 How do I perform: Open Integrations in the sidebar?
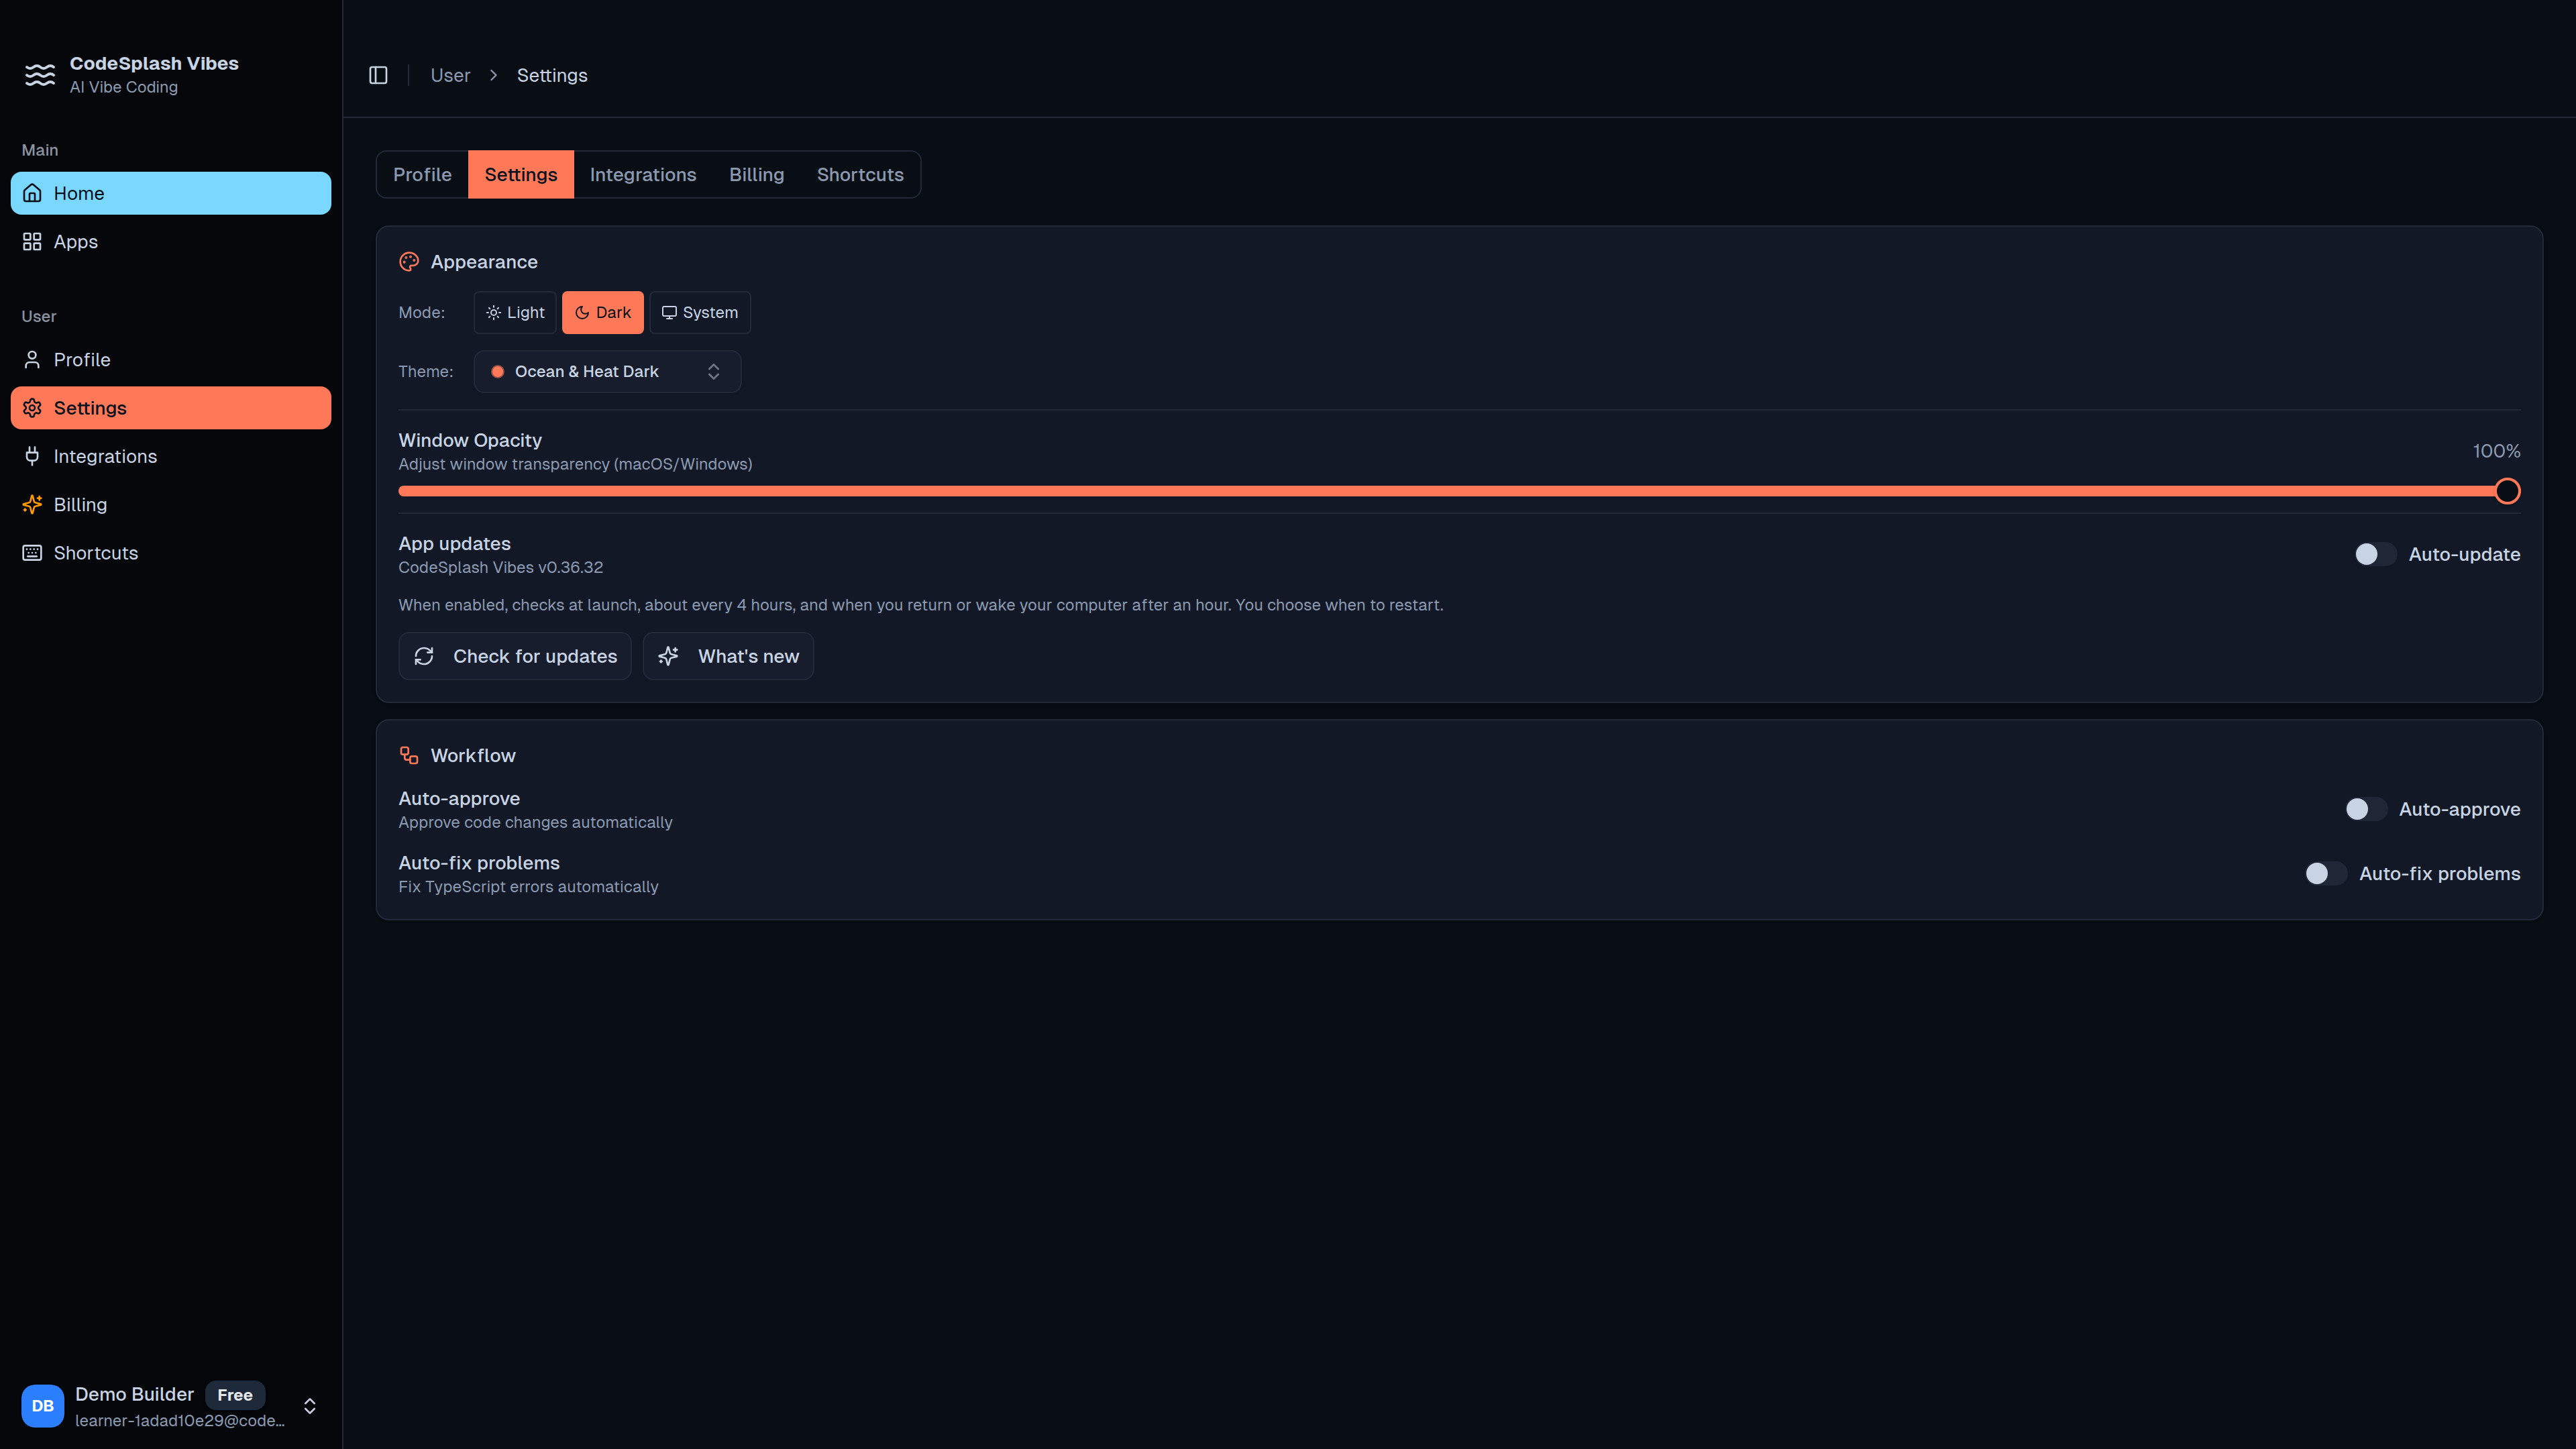click(x=171, y=456)
